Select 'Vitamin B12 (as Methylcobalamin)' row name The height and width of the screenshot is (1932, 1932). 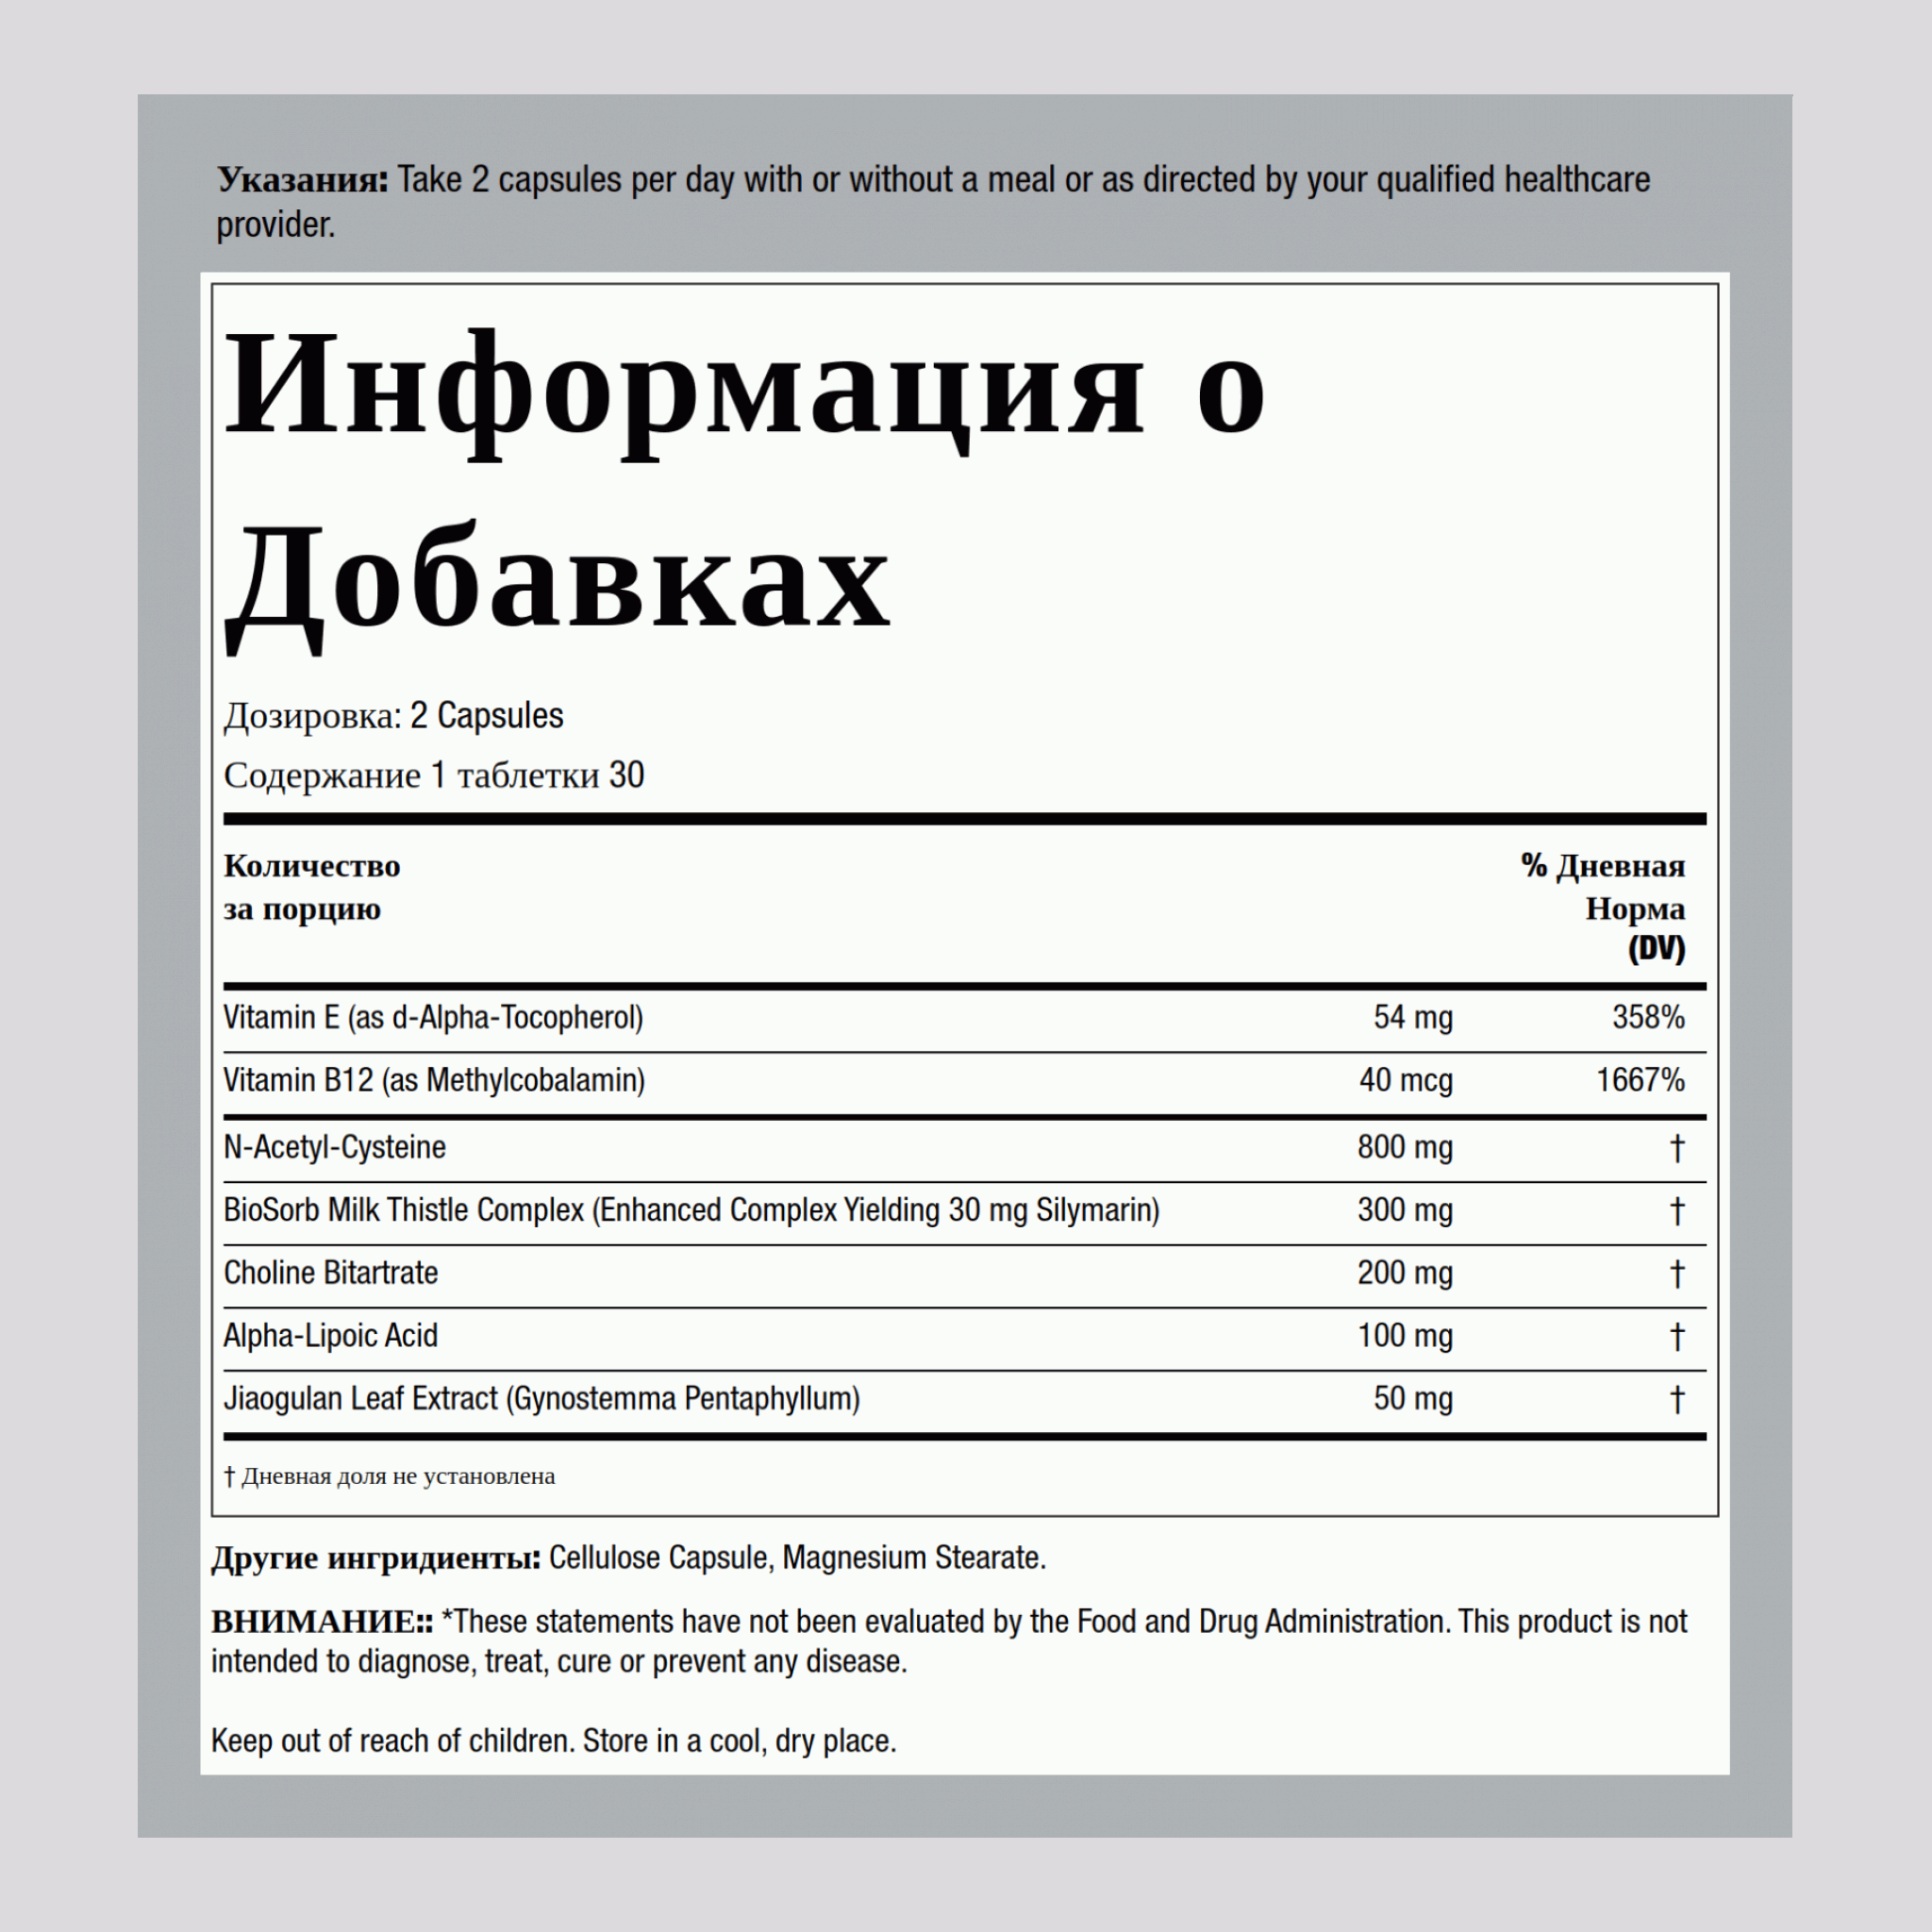pyautogui.click(x=434, y=1080)
